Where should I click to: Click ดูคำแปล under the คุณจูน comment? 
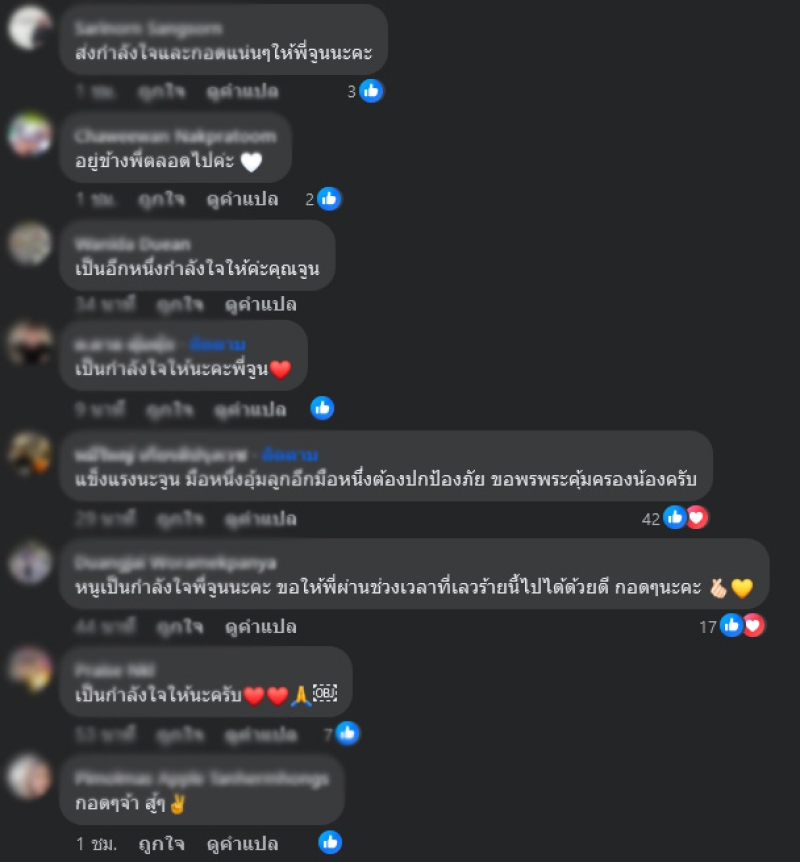click(261, 304)
